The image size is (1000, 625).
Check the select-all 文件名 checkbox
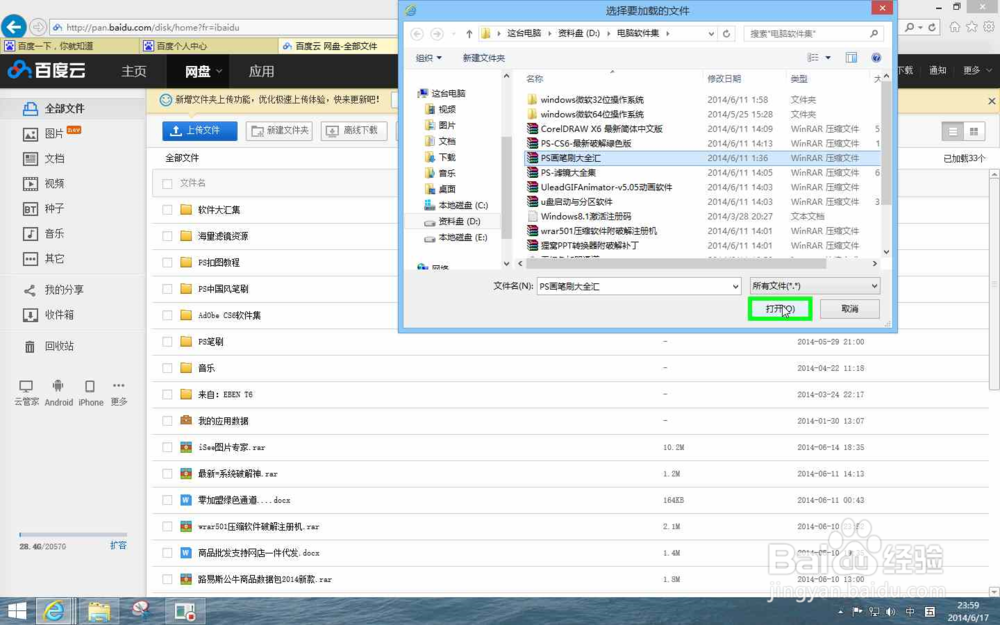167,184
